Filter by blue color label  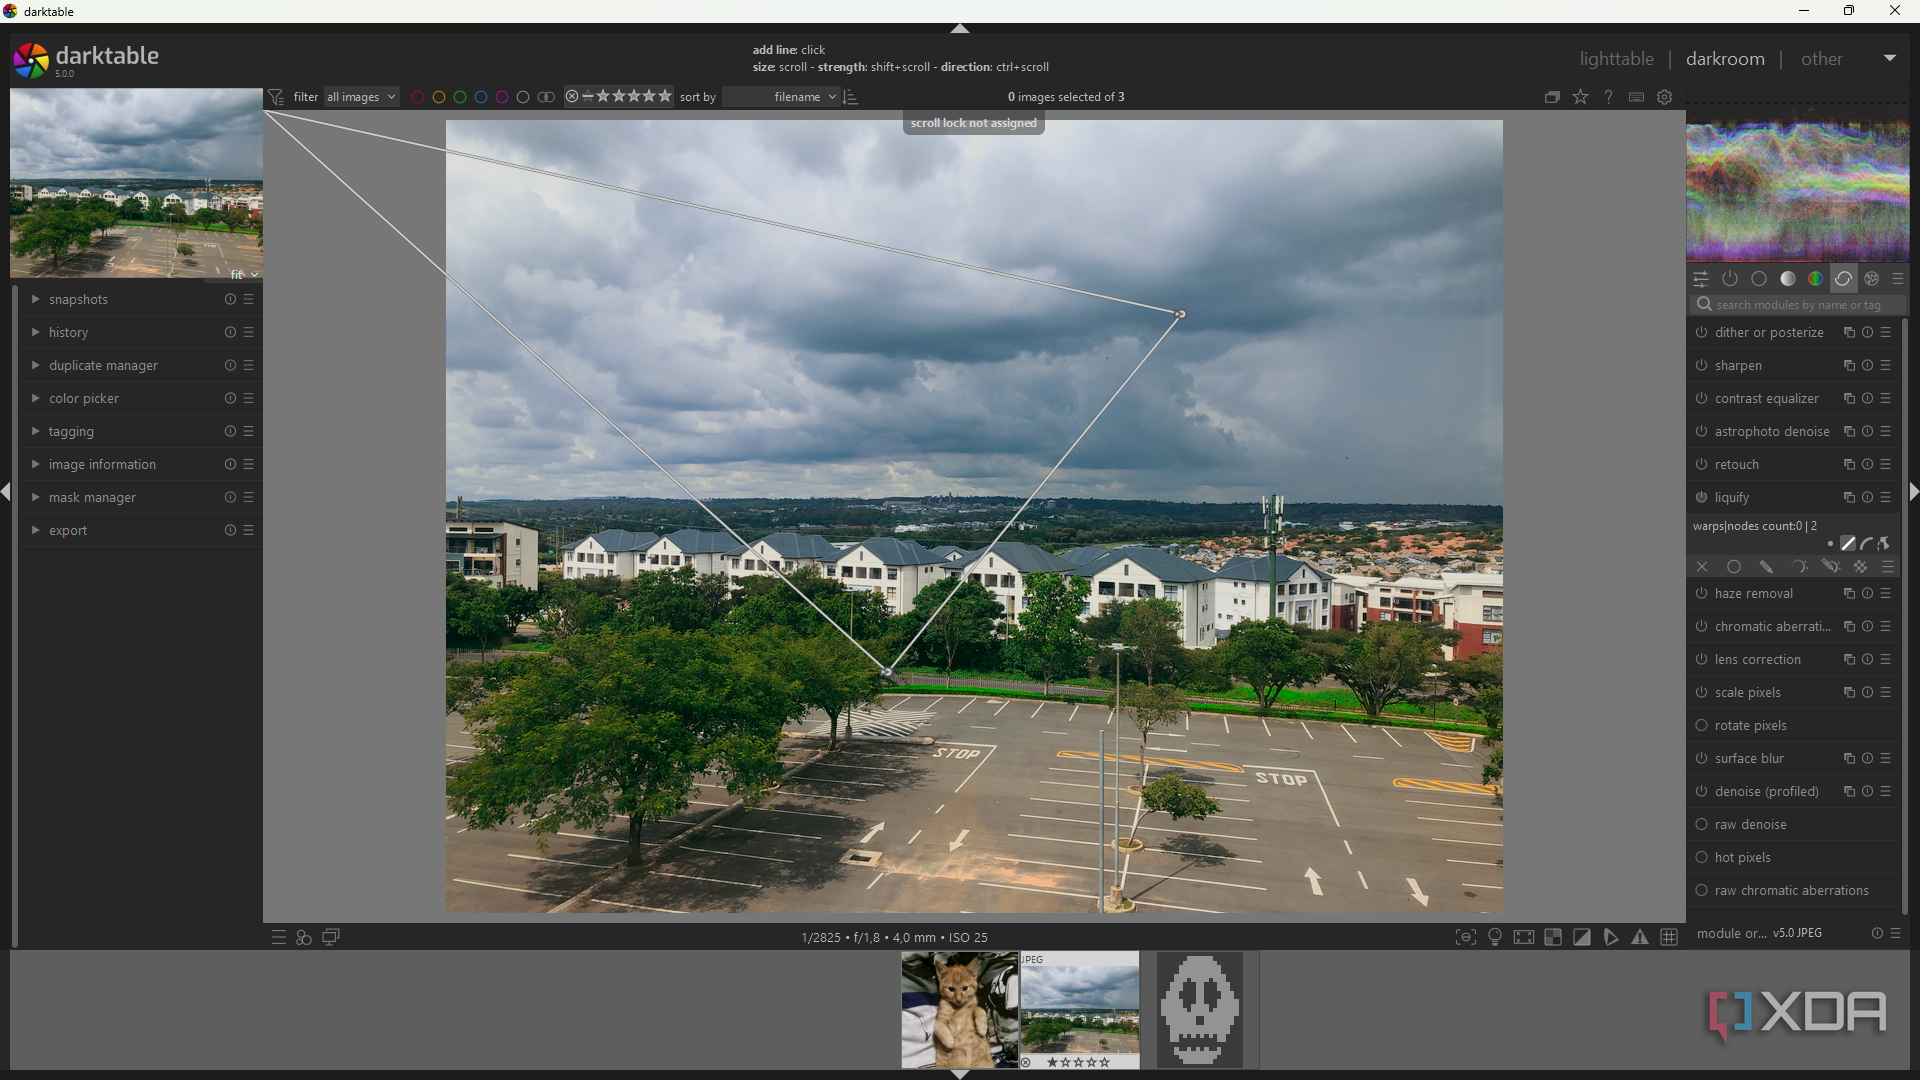[x=481, y=97]
